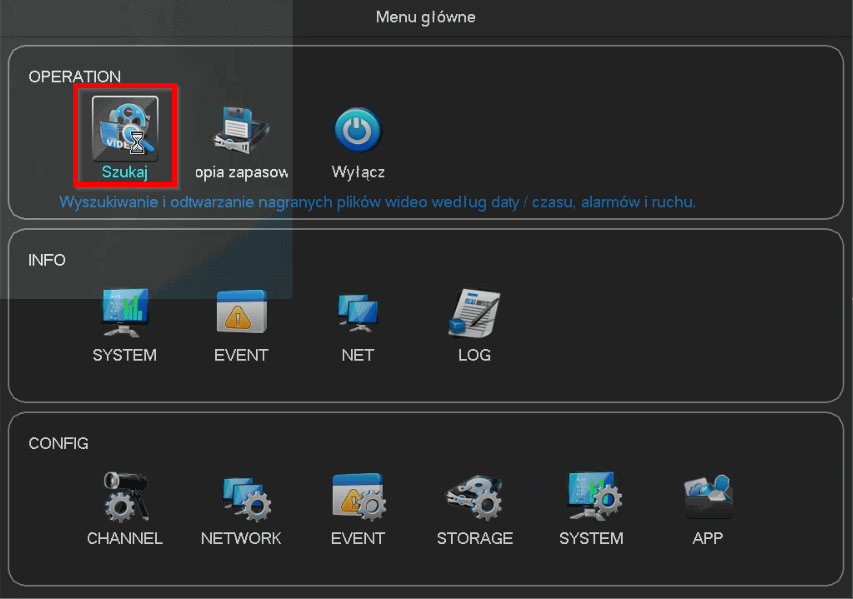Click the blue Wyszukiwanie description text
Viewport: 853px width, 599px height.
(377, 202)
